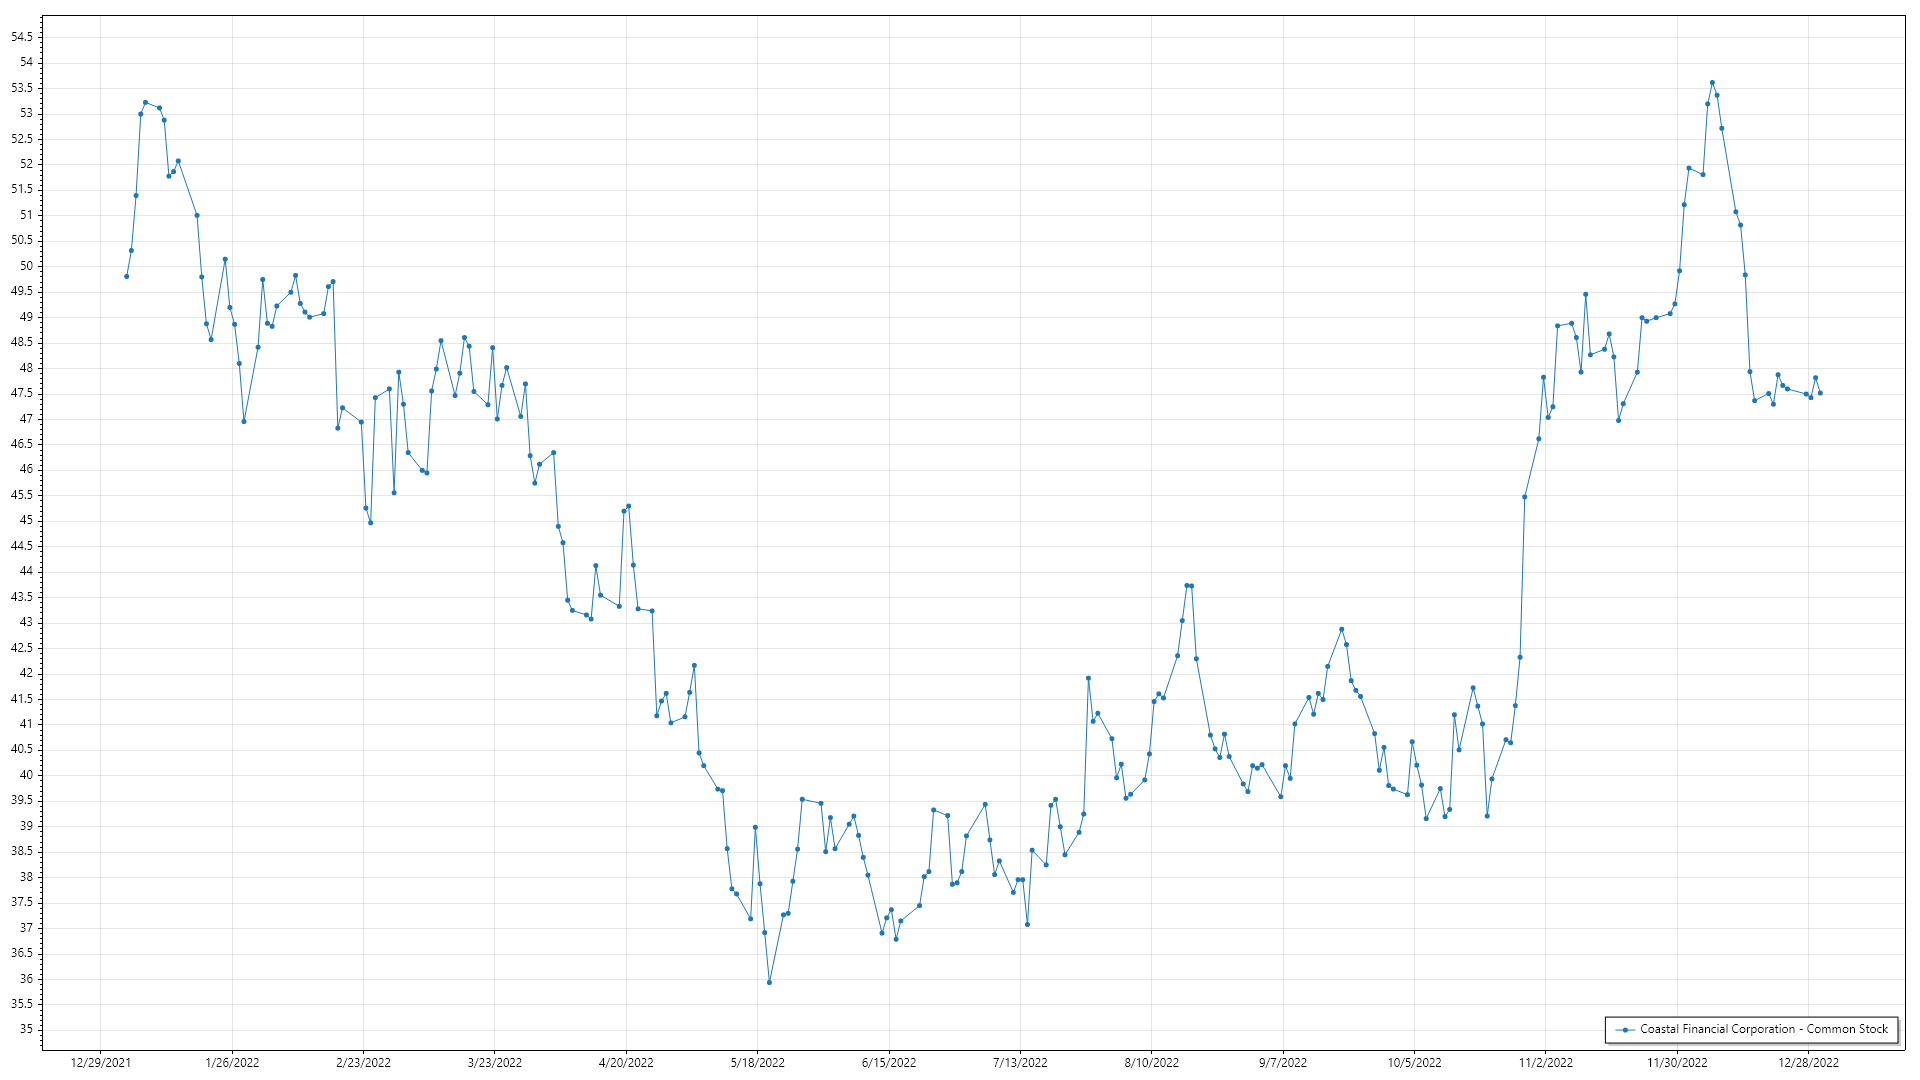Click the 12/28/2022 x-axis date label
Viewport: 1920px width, 1080px height.
[x=1808, y=1062]
